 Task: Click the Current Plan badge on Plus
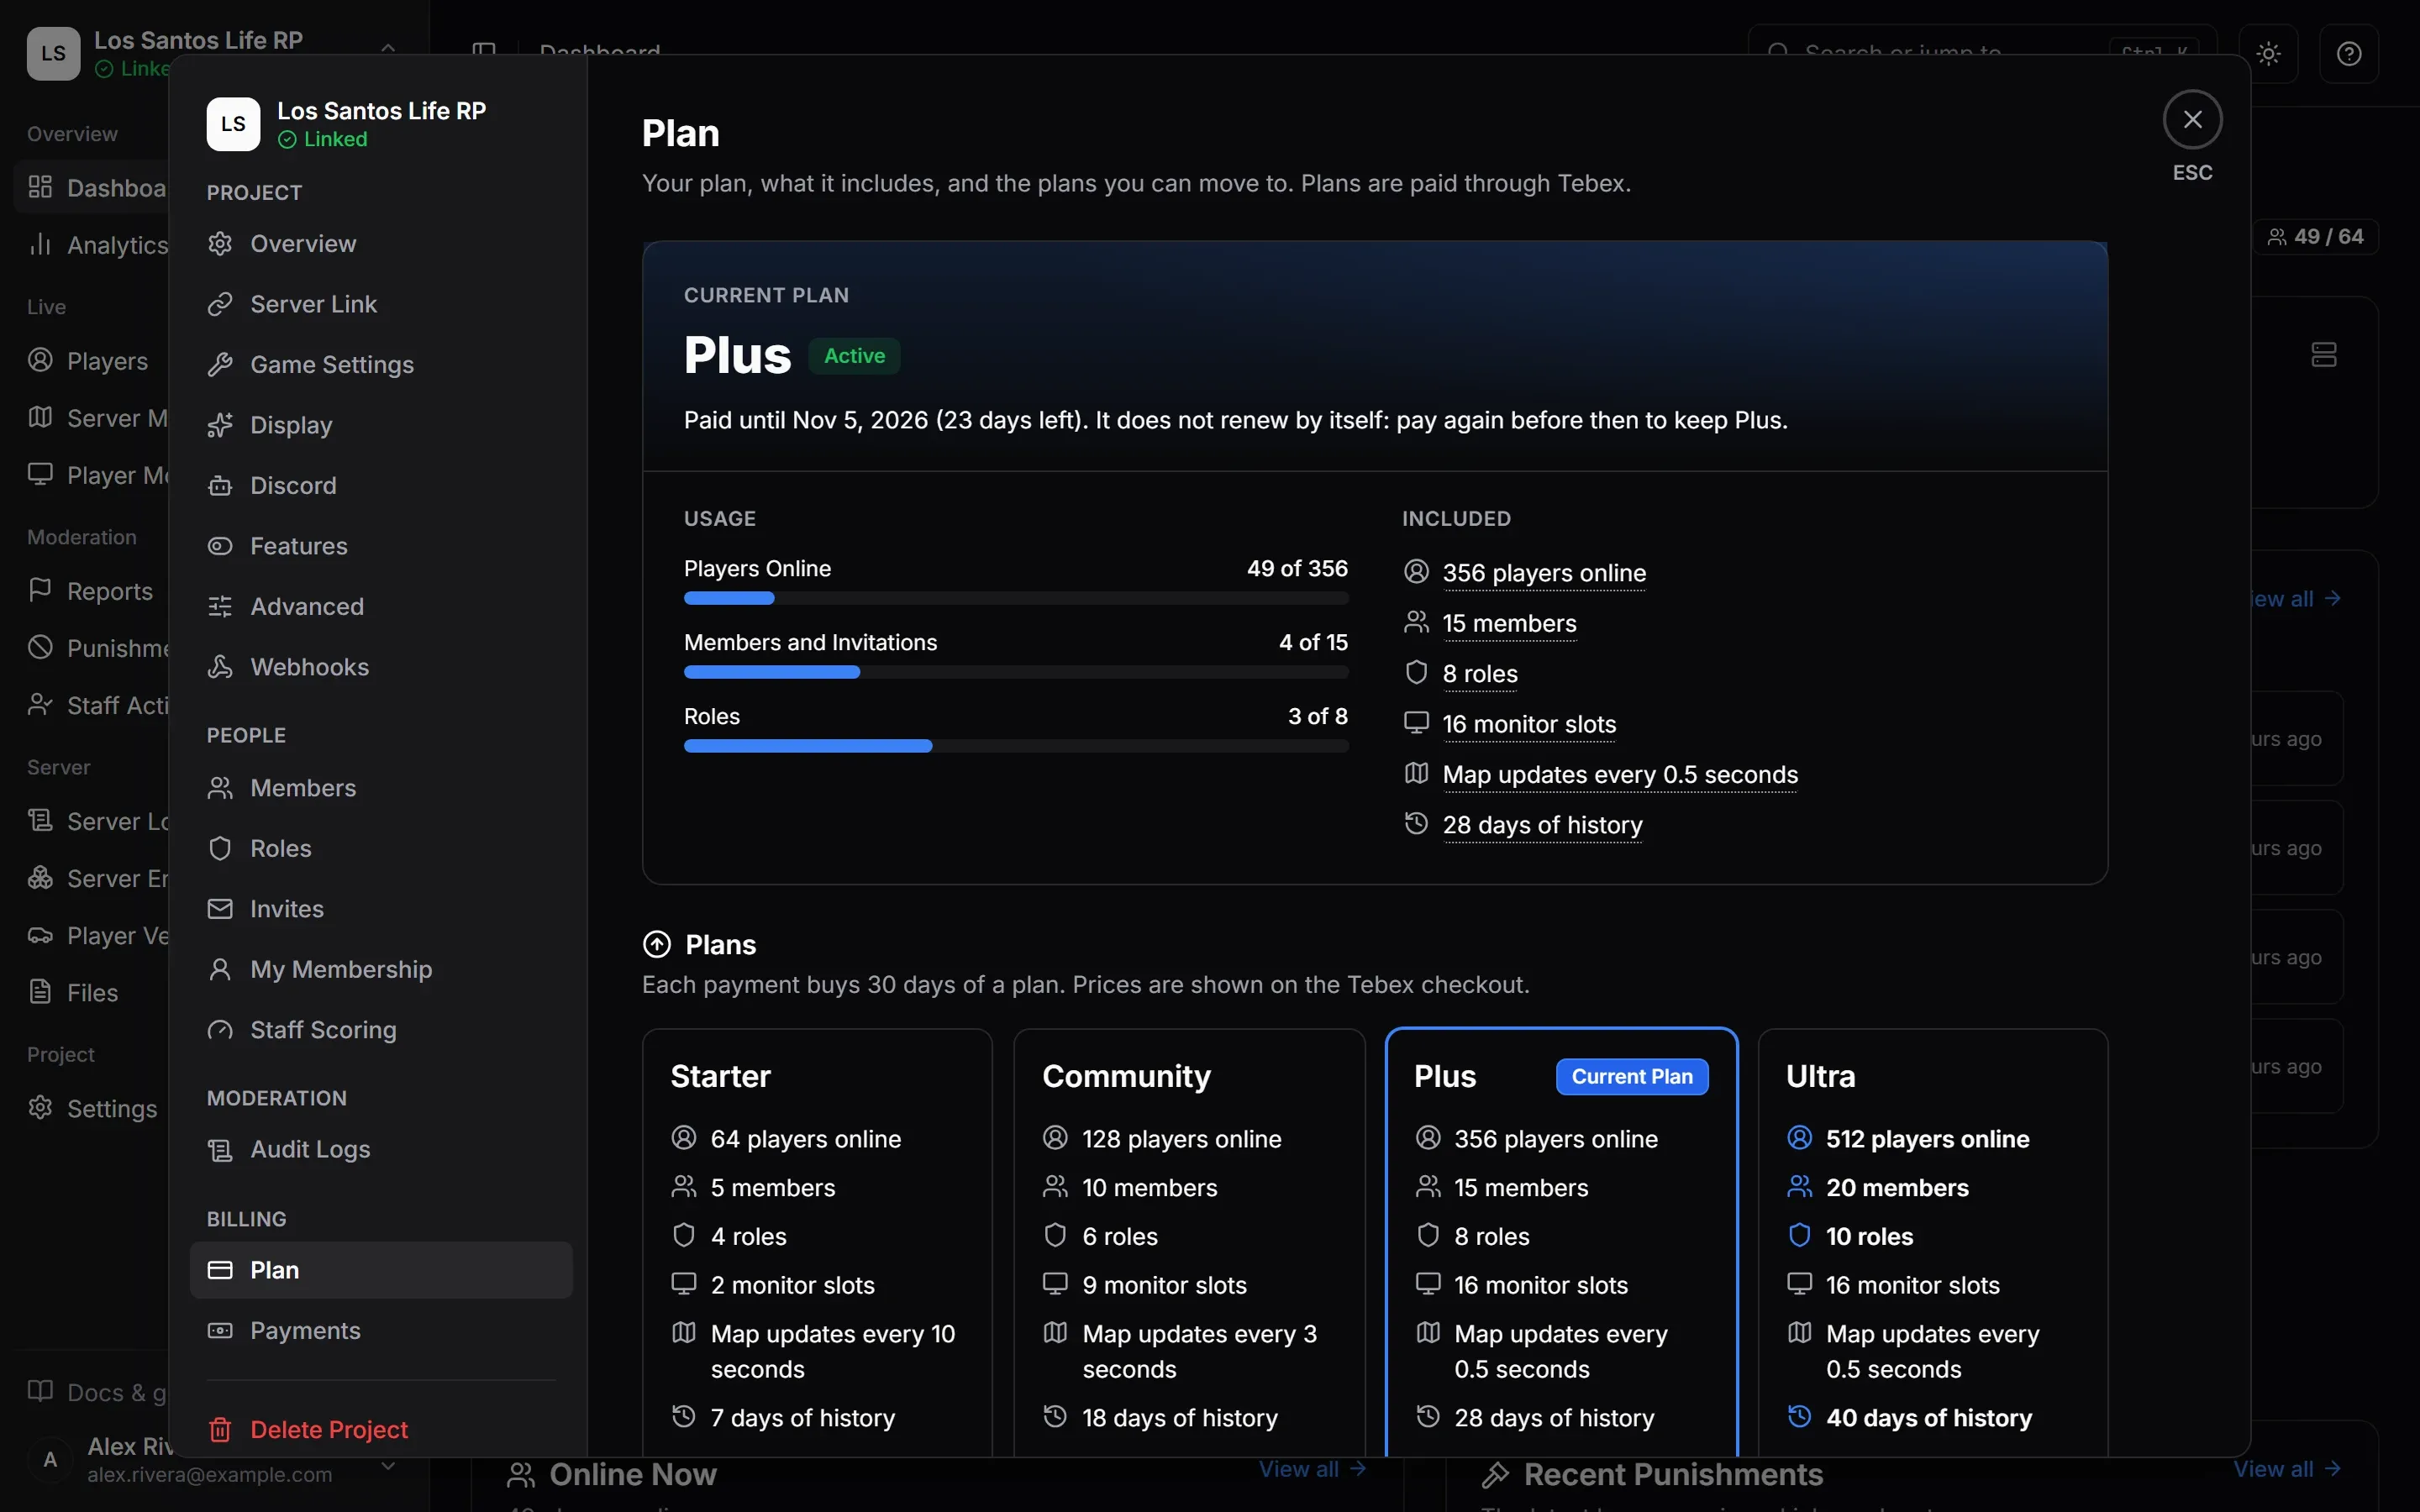pos(1632,1077)
